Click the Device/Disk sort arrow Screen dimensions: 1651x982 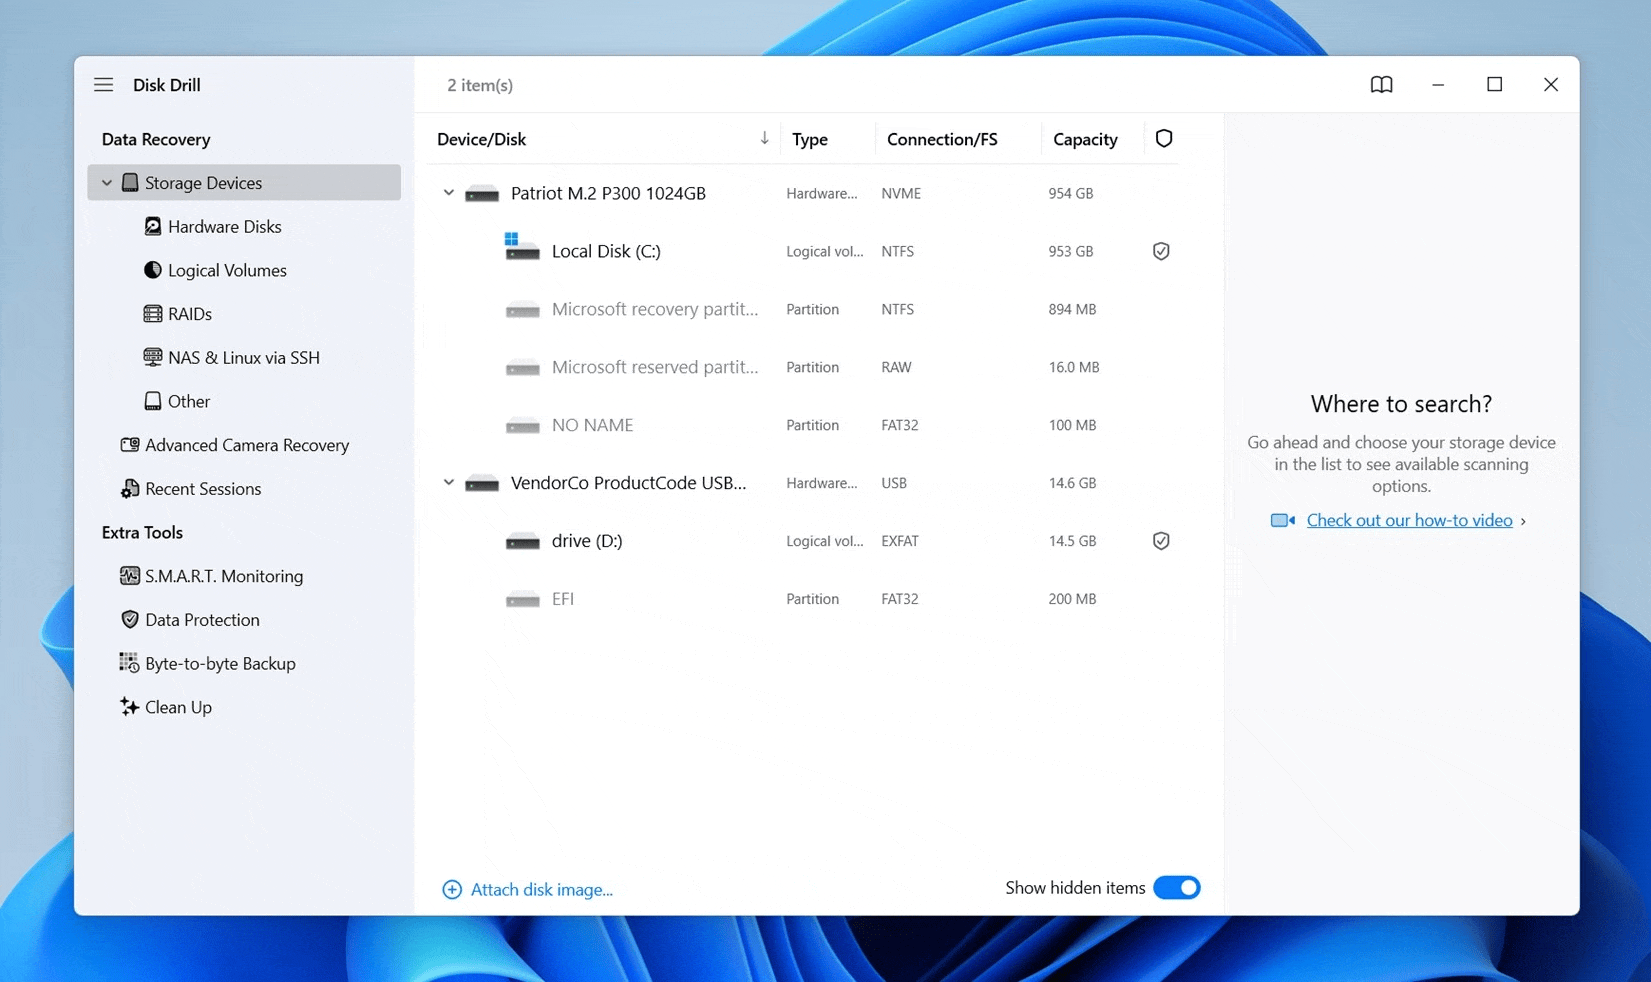point(764,138)
